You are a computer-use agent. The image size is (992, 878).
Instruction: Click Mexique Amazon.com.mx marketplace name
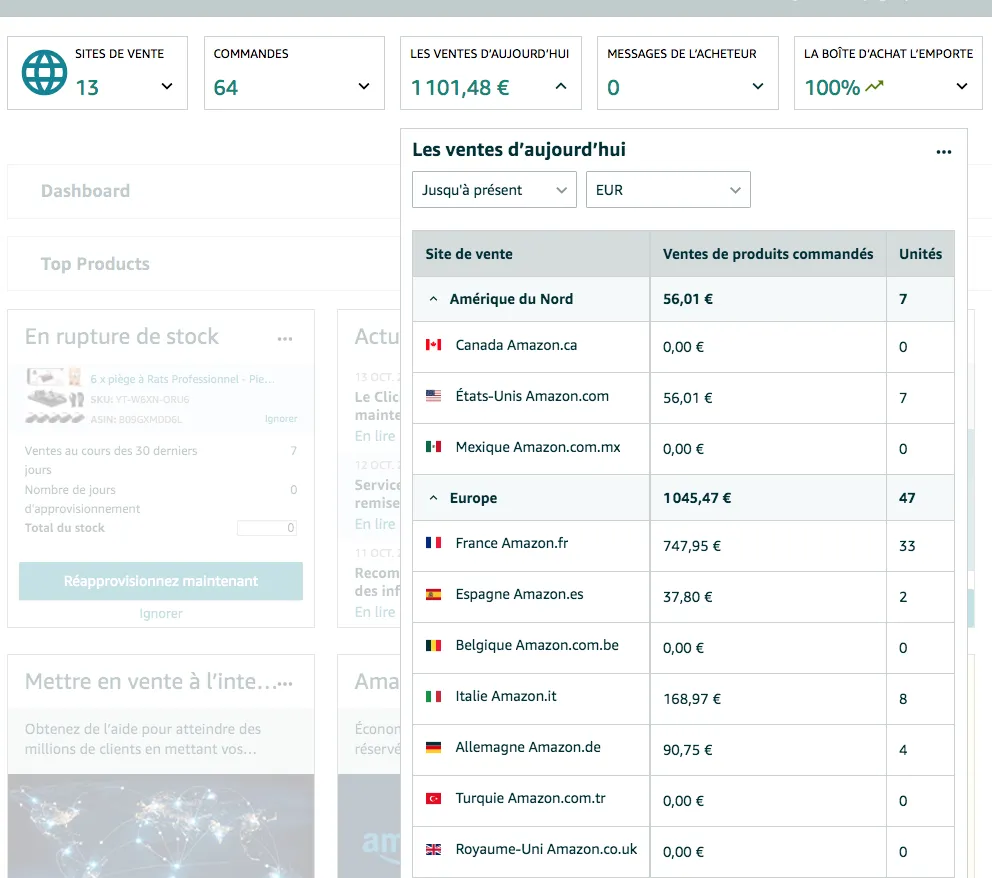pos(538,447)
